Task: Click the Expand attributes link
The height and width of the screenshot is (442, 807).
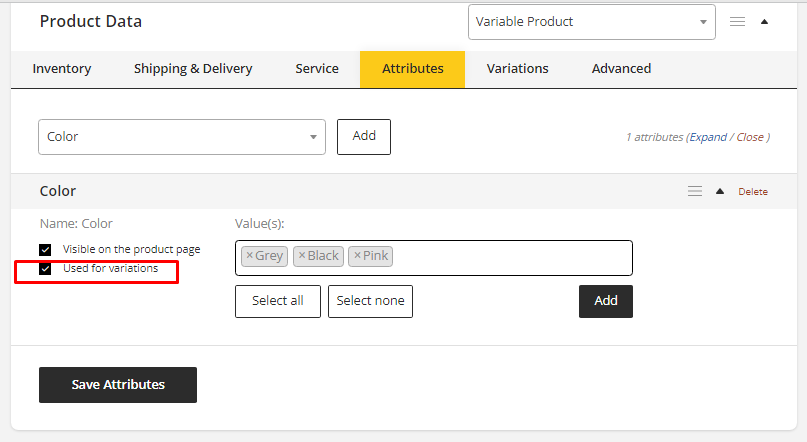Action: coord(709,137)
